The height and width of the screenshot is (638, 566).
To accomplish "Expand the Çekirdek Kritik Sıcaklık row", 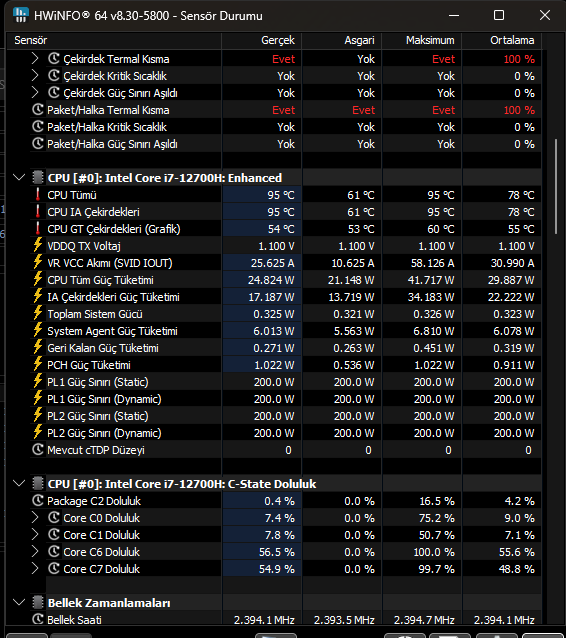I will pos(35,76).
